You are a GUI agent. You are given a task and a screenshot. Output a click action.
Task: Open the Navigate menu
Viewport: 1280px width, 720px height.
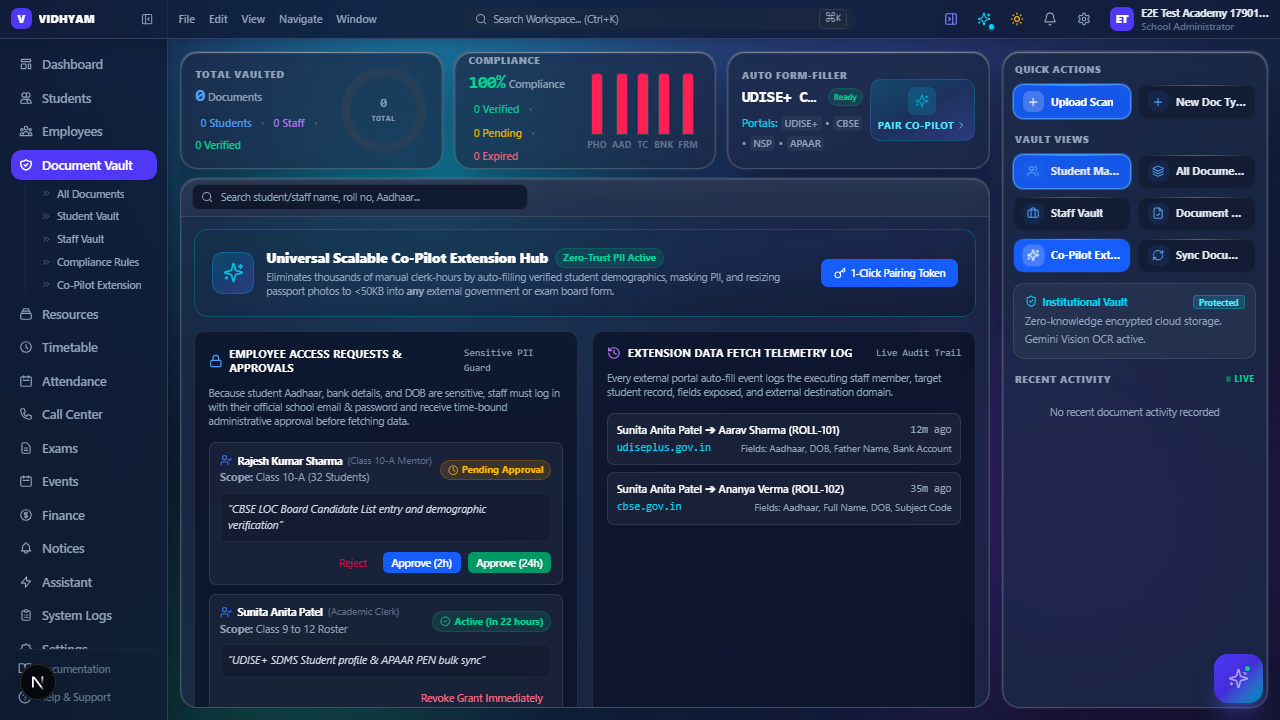301,19
